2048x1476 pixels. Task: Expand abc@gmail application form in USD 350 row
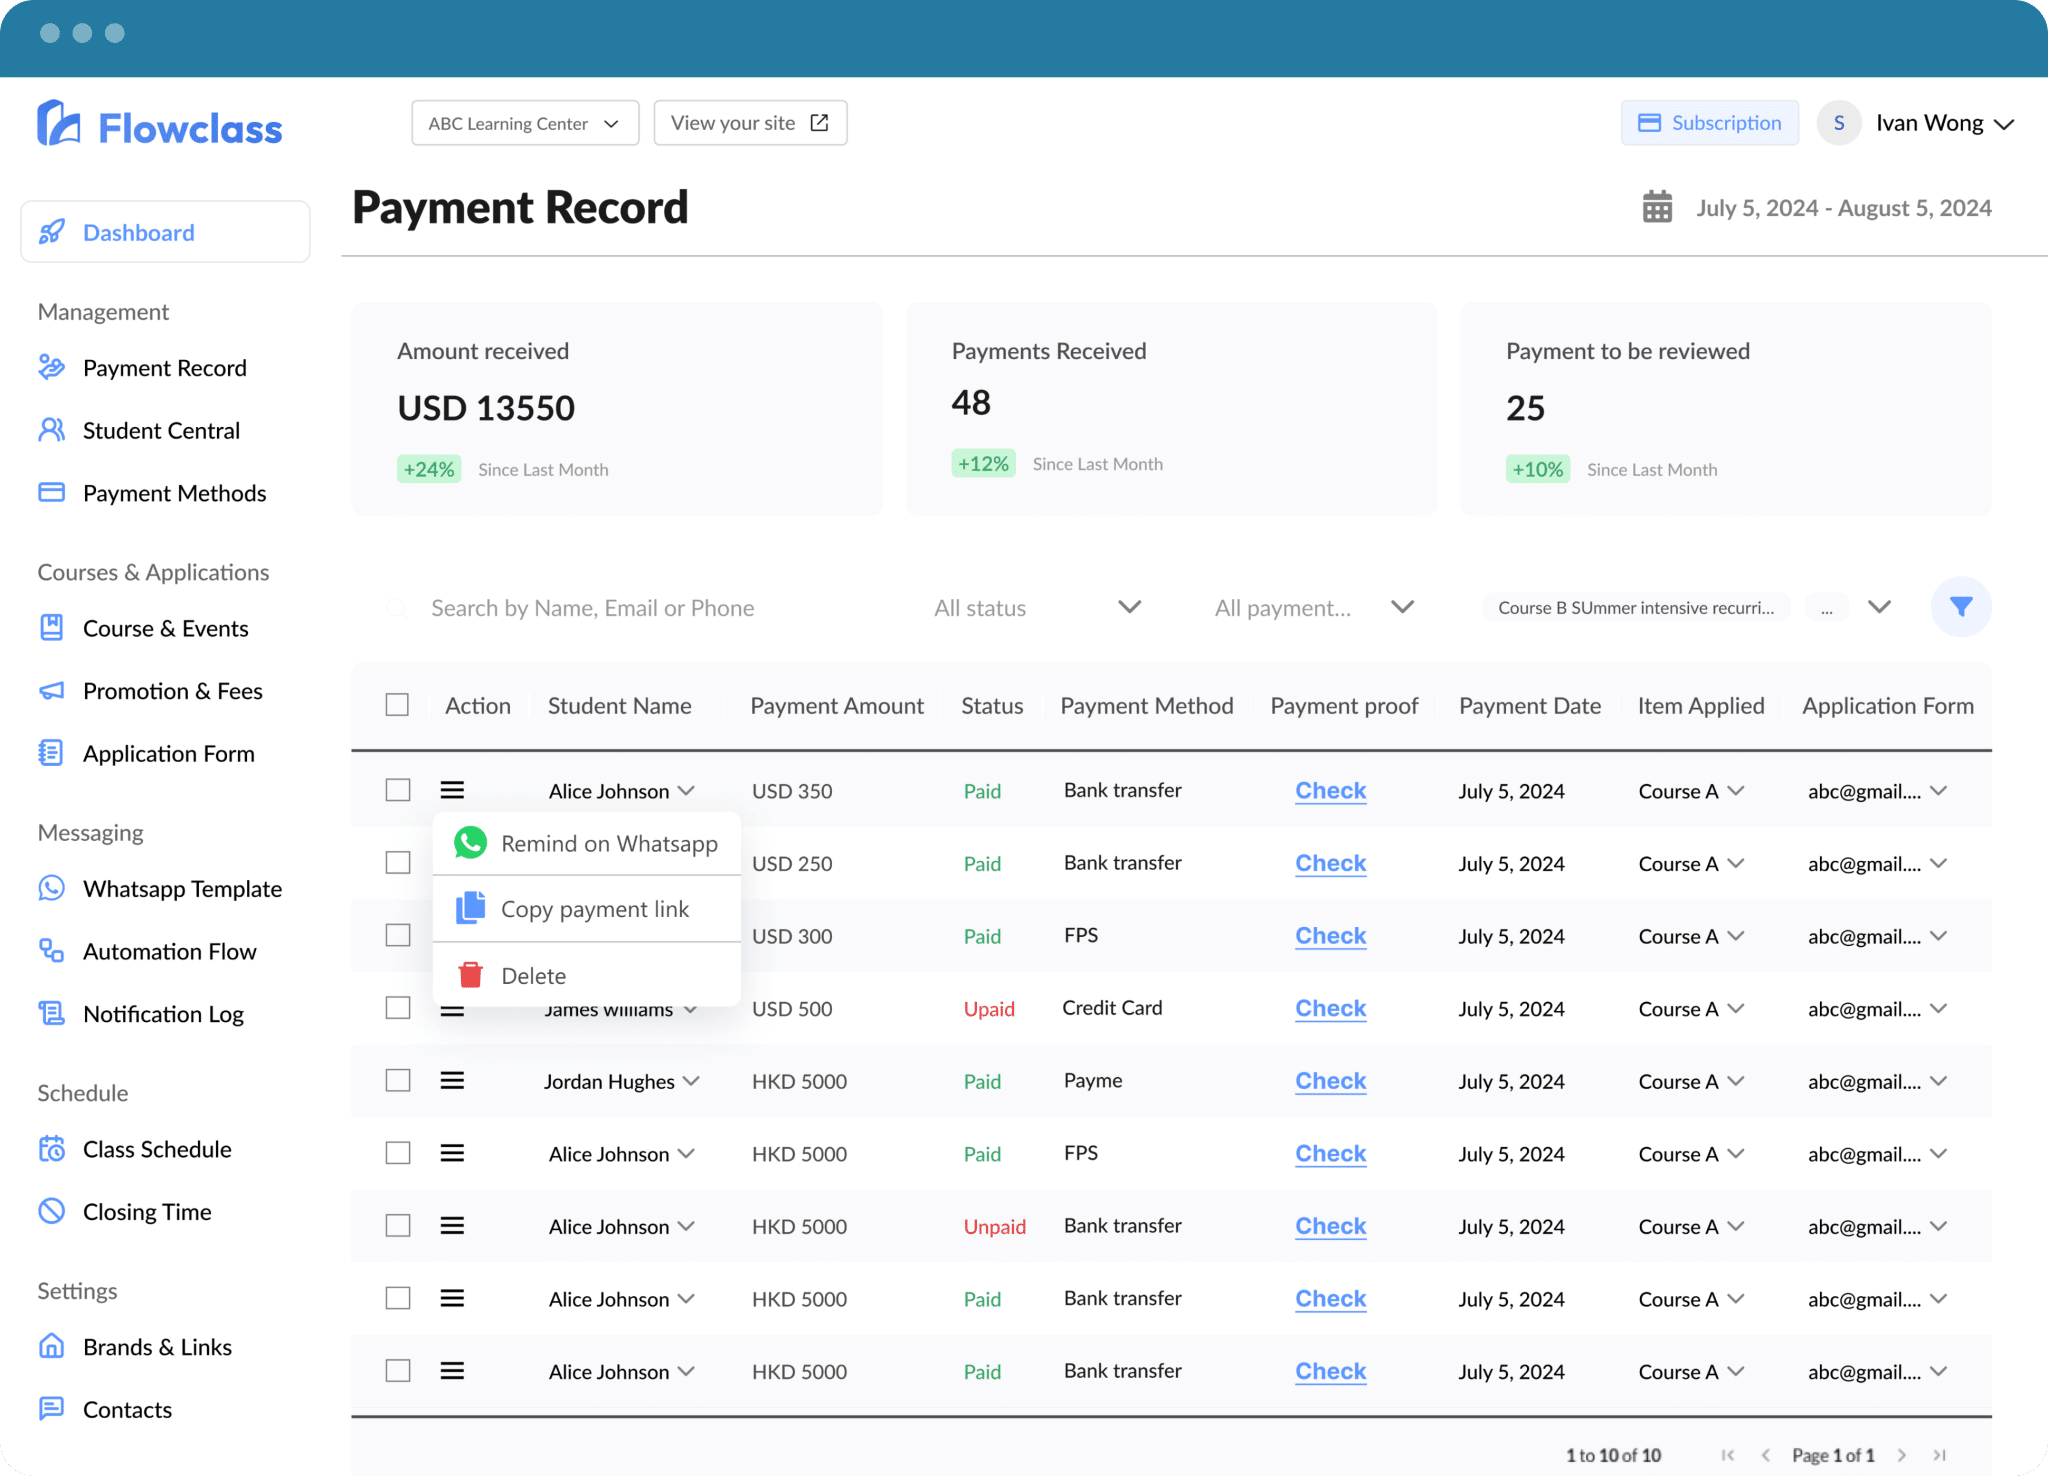tap(1938, 790)
